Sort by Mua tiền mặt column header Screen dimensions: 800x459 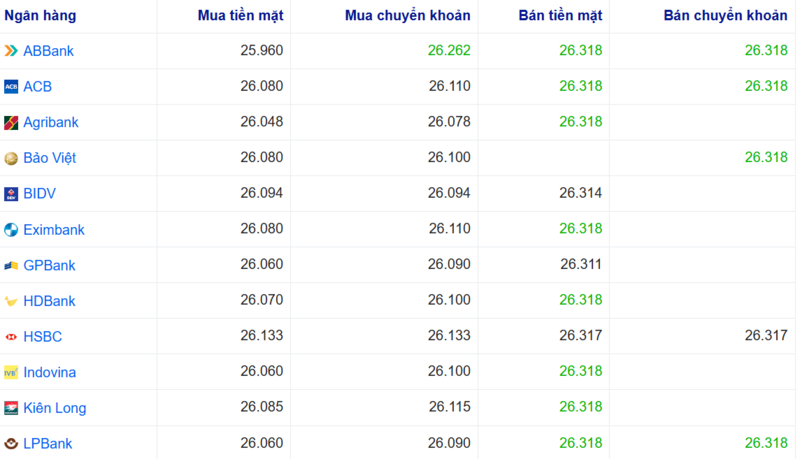click(240, 16)
